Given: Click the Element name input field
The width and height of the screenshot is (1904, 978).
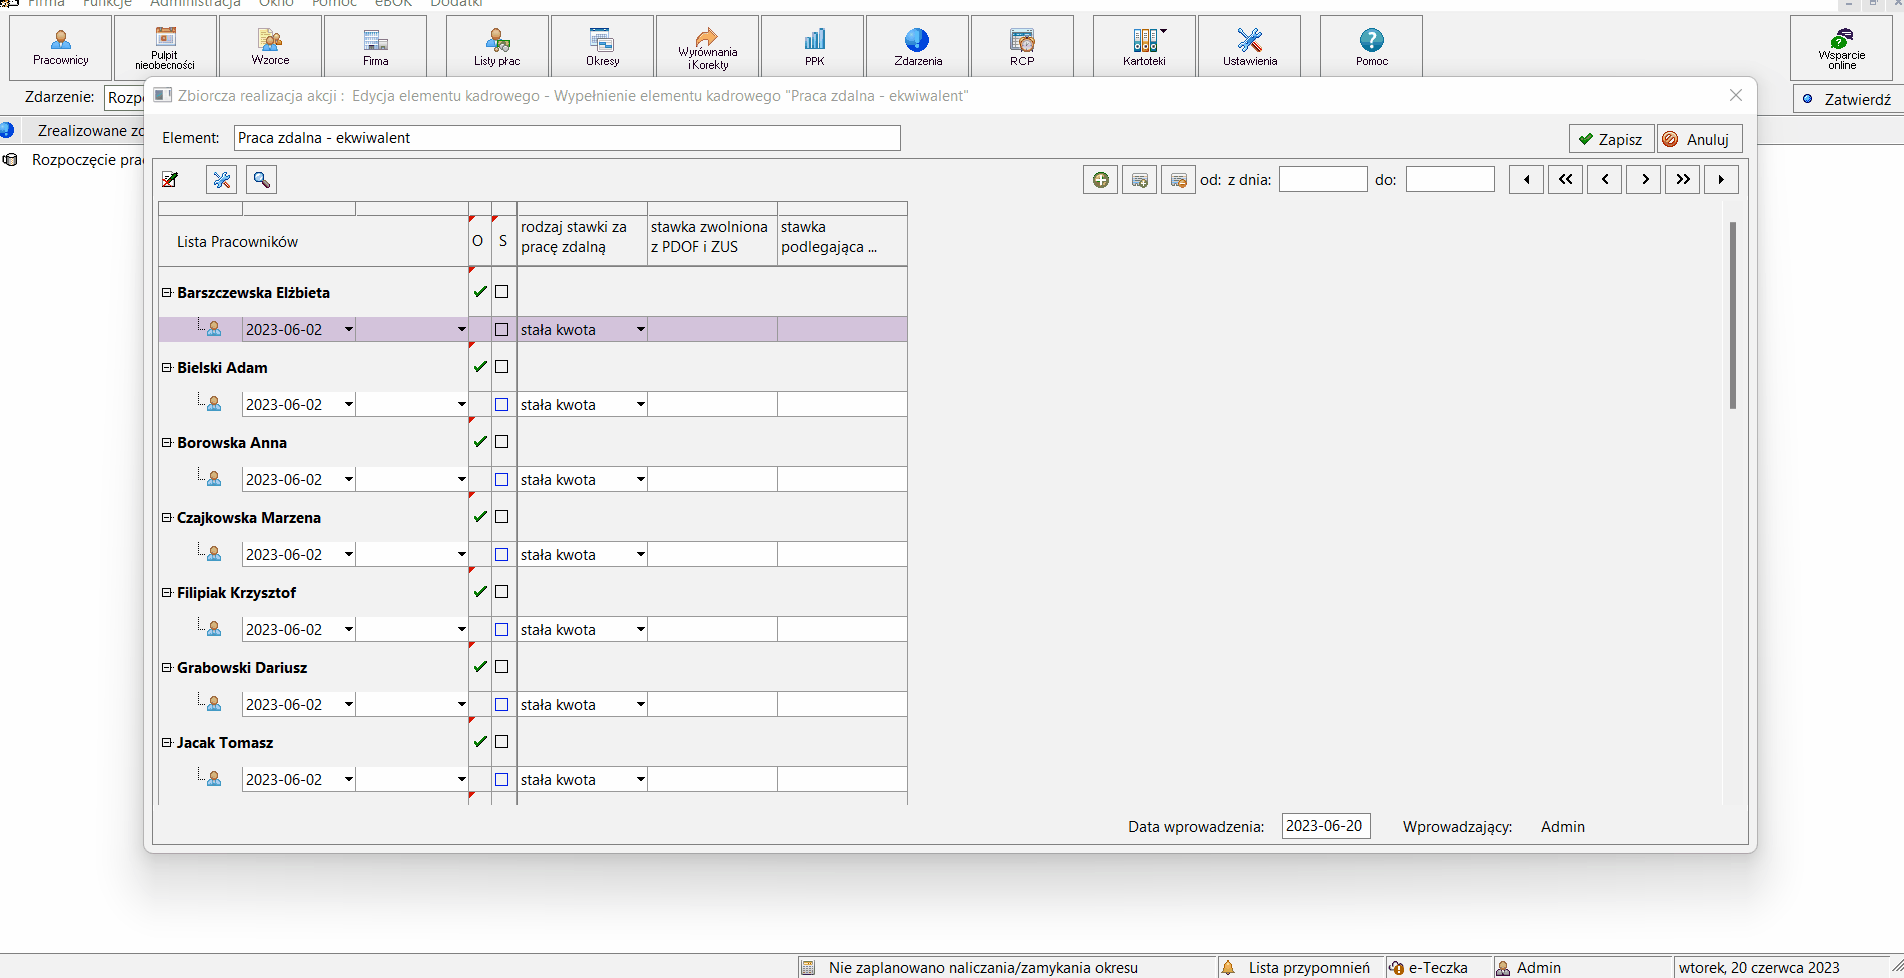Looking at the screenshot, I should click(567, 138).
